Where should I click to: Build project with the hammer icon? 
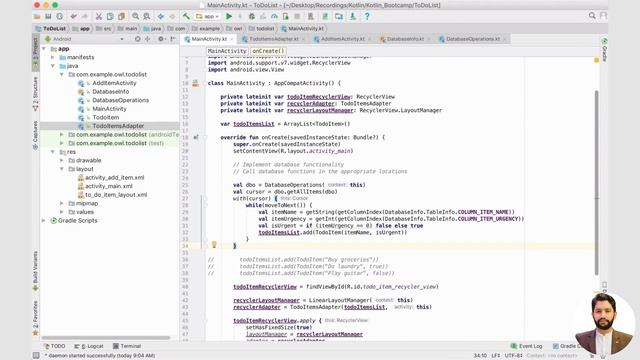click(x=186, y=16)
